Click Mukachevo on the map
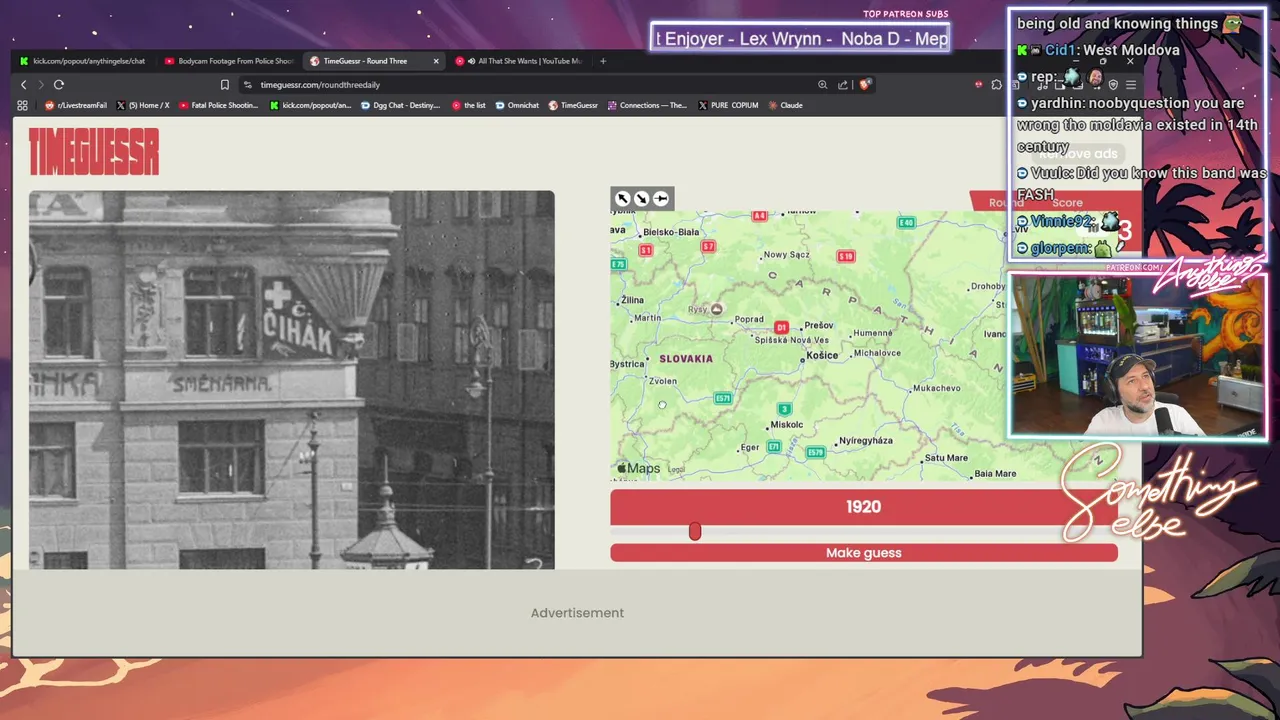1280x720 pixels. pyautogui.click(x=937, y=388)
